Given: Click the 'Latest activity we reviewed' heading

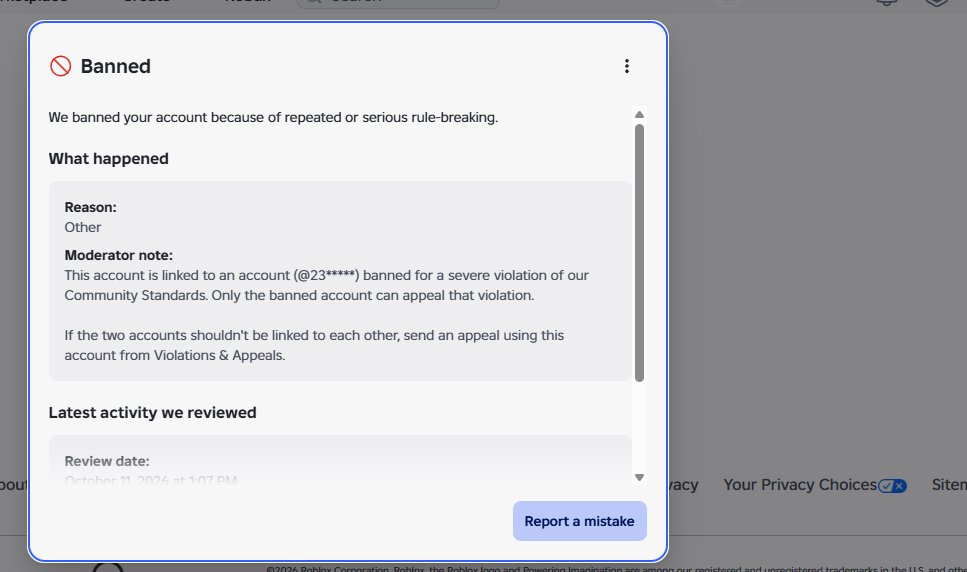Looking at the screenshot, I should pyautogui.click(x=152, y=412).
